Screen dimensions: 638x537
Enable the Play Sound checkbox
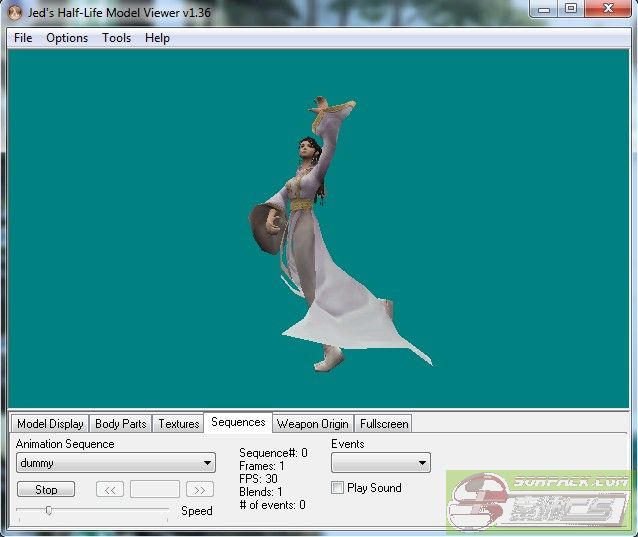(x=337, y=488)
